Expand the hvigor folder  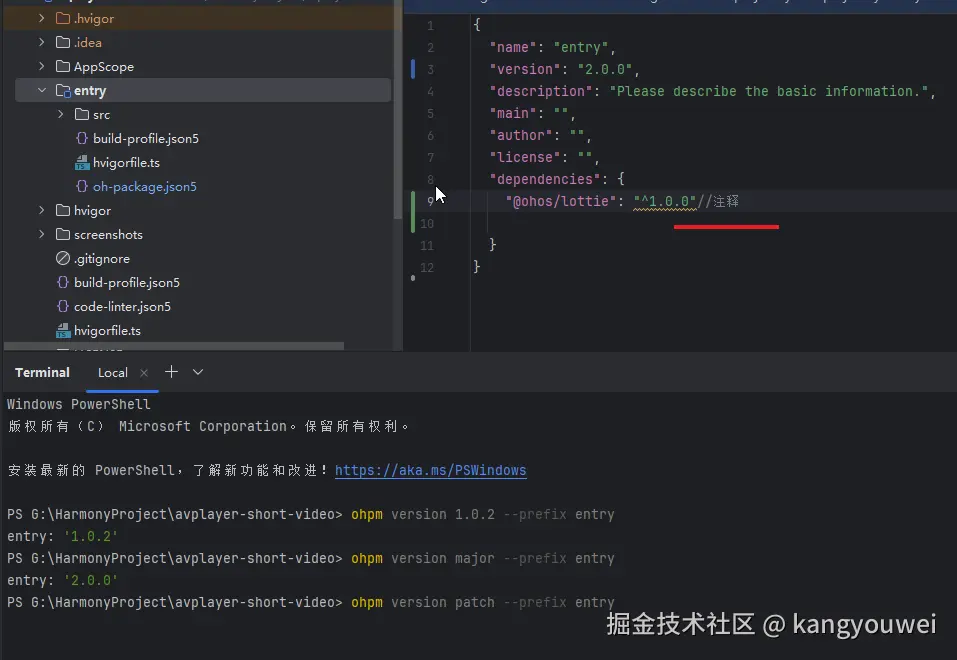click(42, 210)
